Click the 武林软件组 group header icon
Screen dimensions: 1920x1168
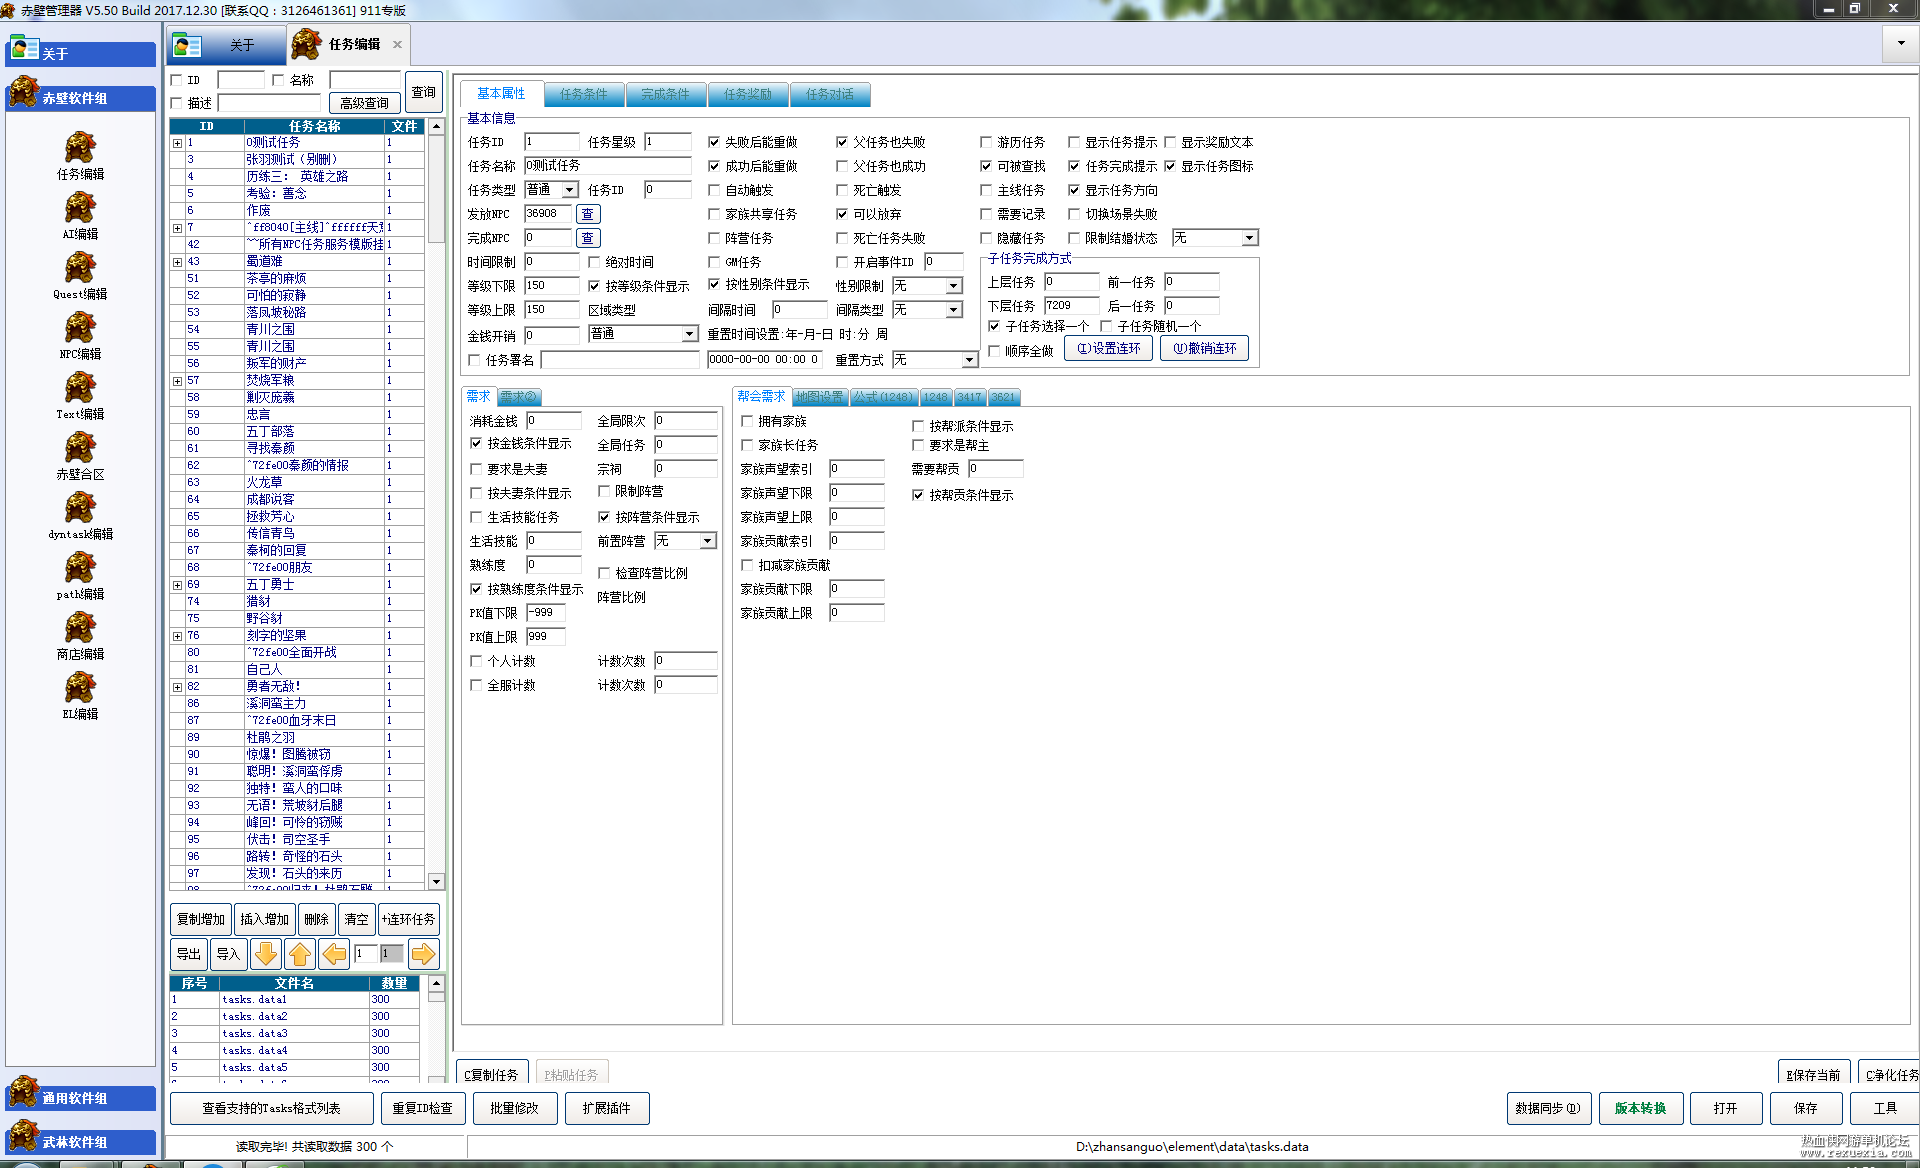pyautogui.click(x=24, y=1137)
